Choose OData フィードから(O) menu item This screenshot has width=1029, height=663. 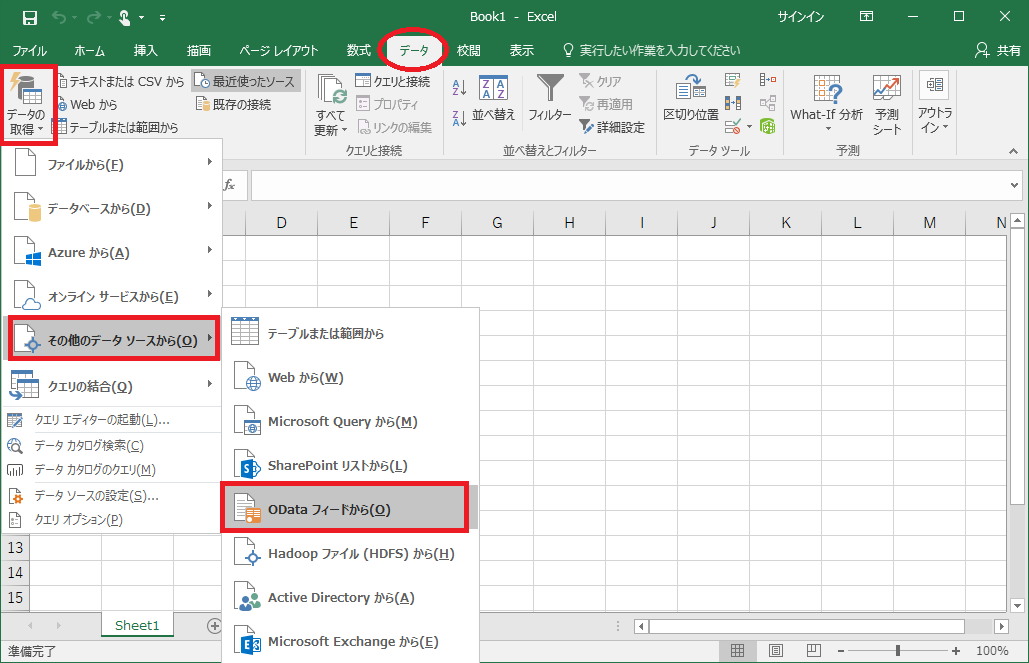coord(350,509)
